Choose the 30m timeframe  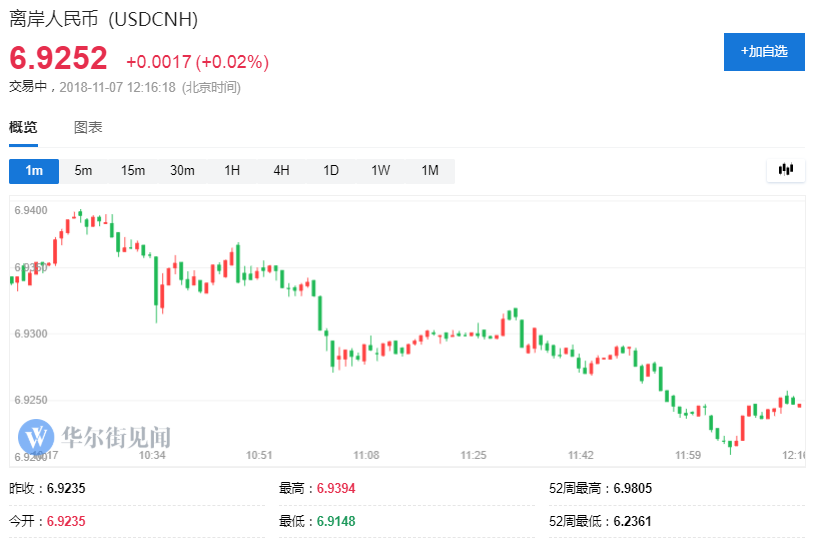[182, 170]
